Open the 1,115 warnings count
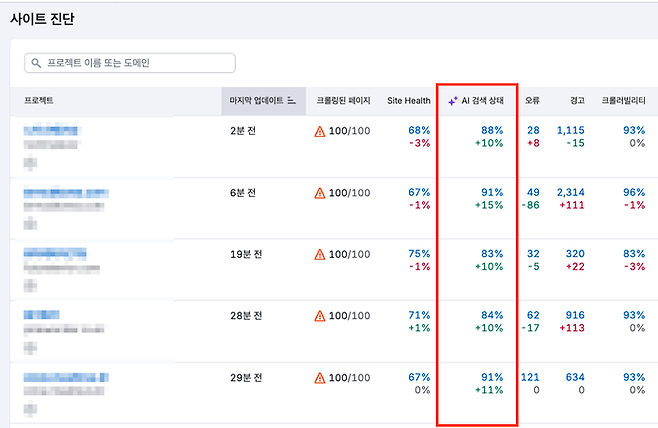Viewport: 658px width, 428px height. pos(571,130)
